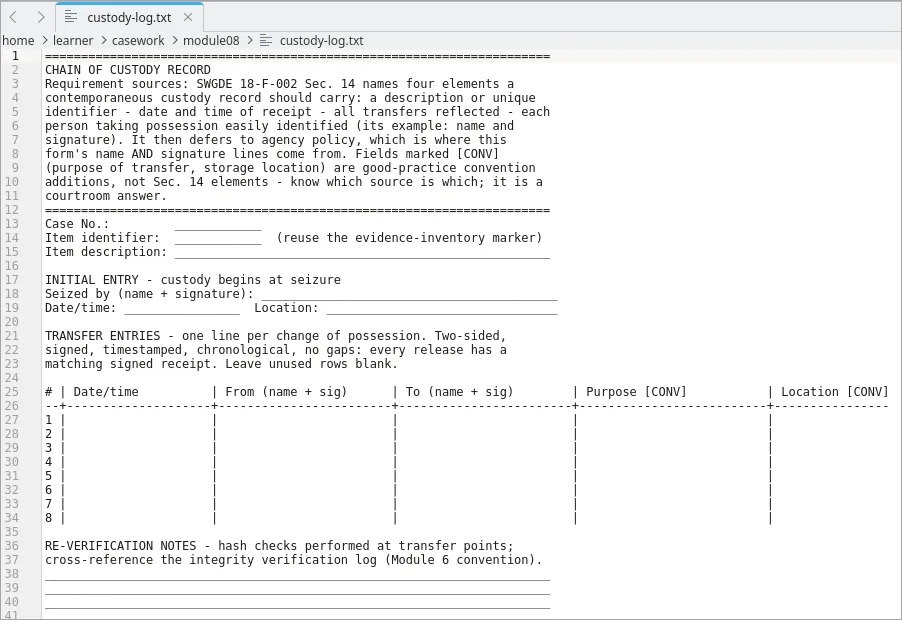This screenshot has width=902, height=620.
Task: Click the 'Item description:' blank line
Action: click(362, 252)
